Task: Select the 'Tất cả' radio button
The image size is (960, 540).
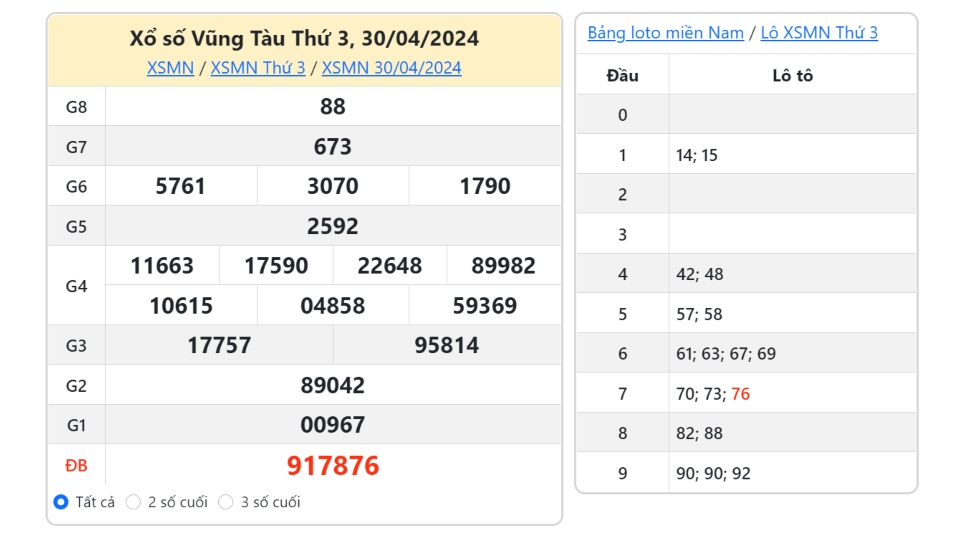Action: pyautogui.click(x=61, y=502)
